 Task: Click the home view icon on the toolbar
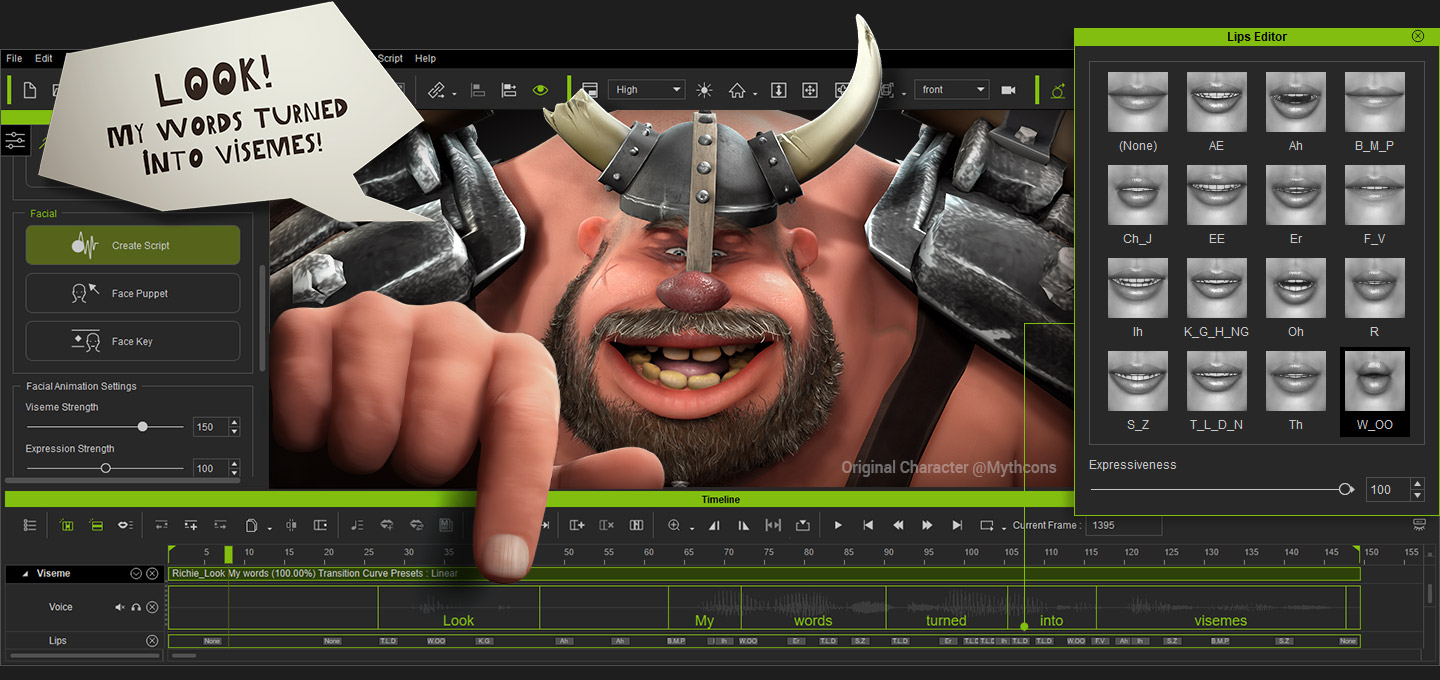[x=738, y=90]
